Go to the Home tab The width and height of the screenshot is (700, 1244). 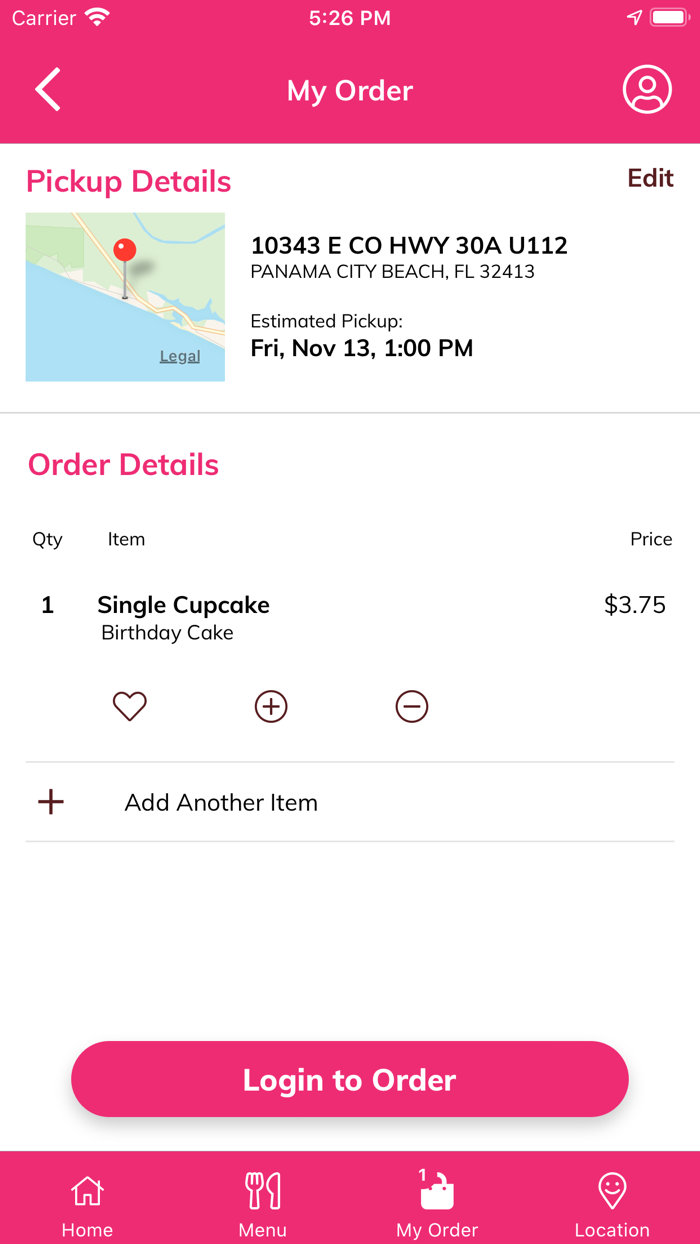pos(87,1204)
